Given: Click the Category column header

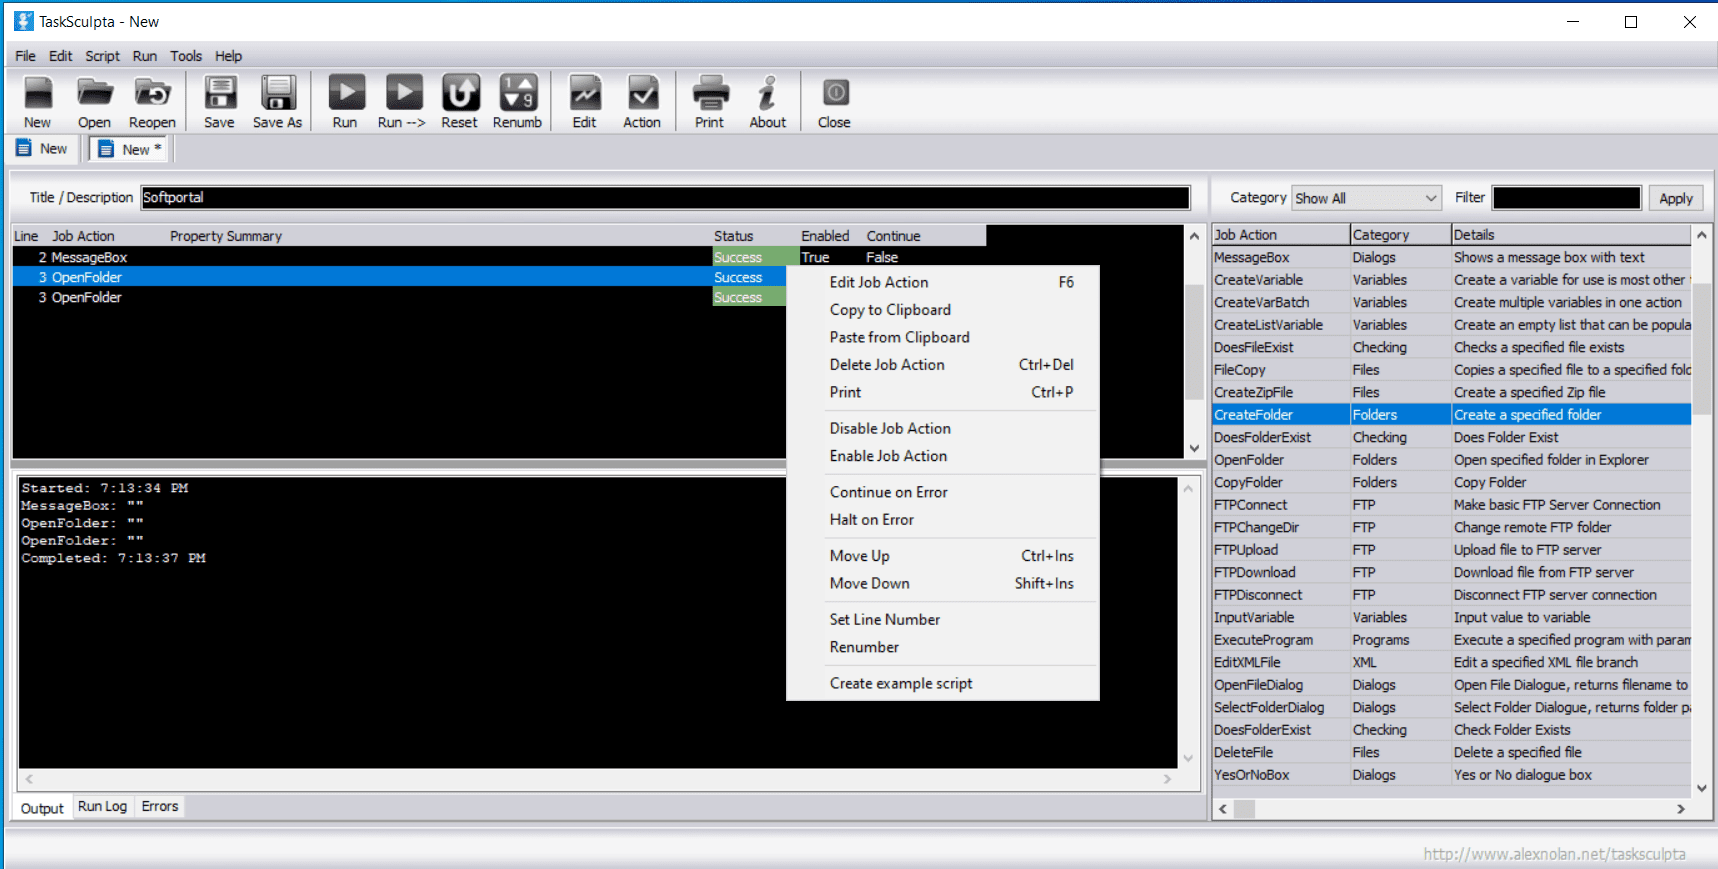Looking at the screenshot, I should 1400,235.
